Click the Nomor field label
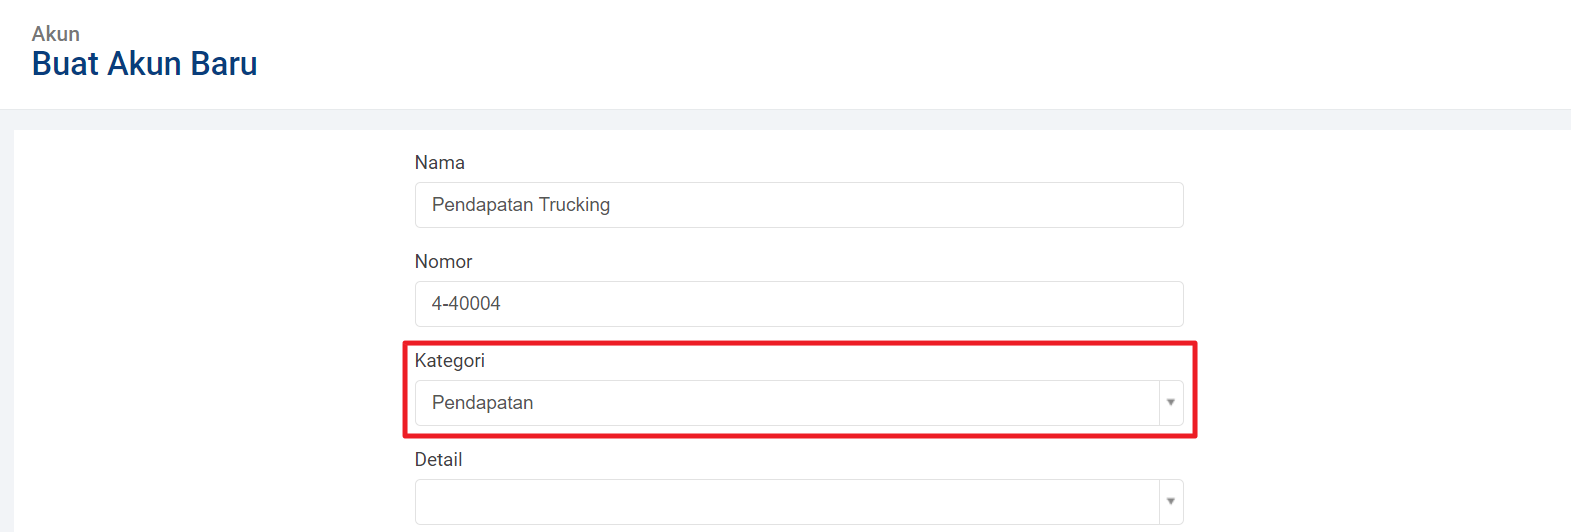The image size is (1571, 532). click(443, 262)
